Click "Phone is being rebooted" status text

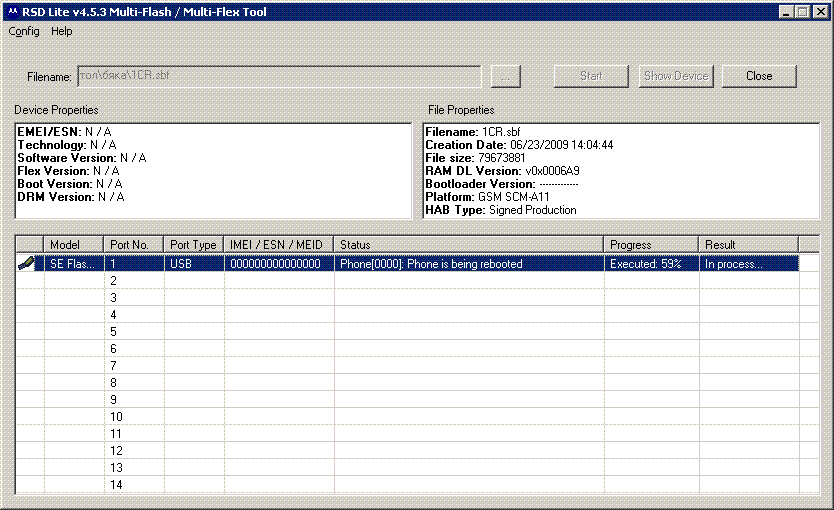point(464,264)
